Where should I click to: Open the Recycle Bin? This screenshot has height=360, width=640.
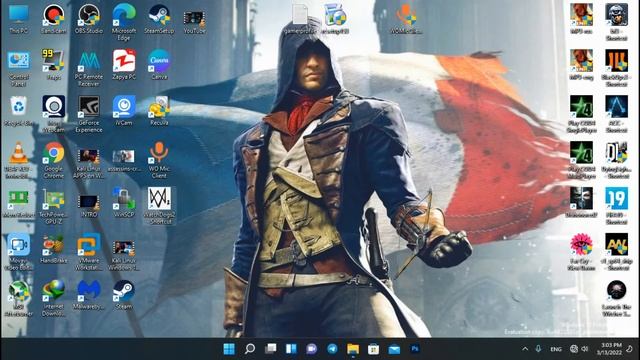tap(18, 111)
